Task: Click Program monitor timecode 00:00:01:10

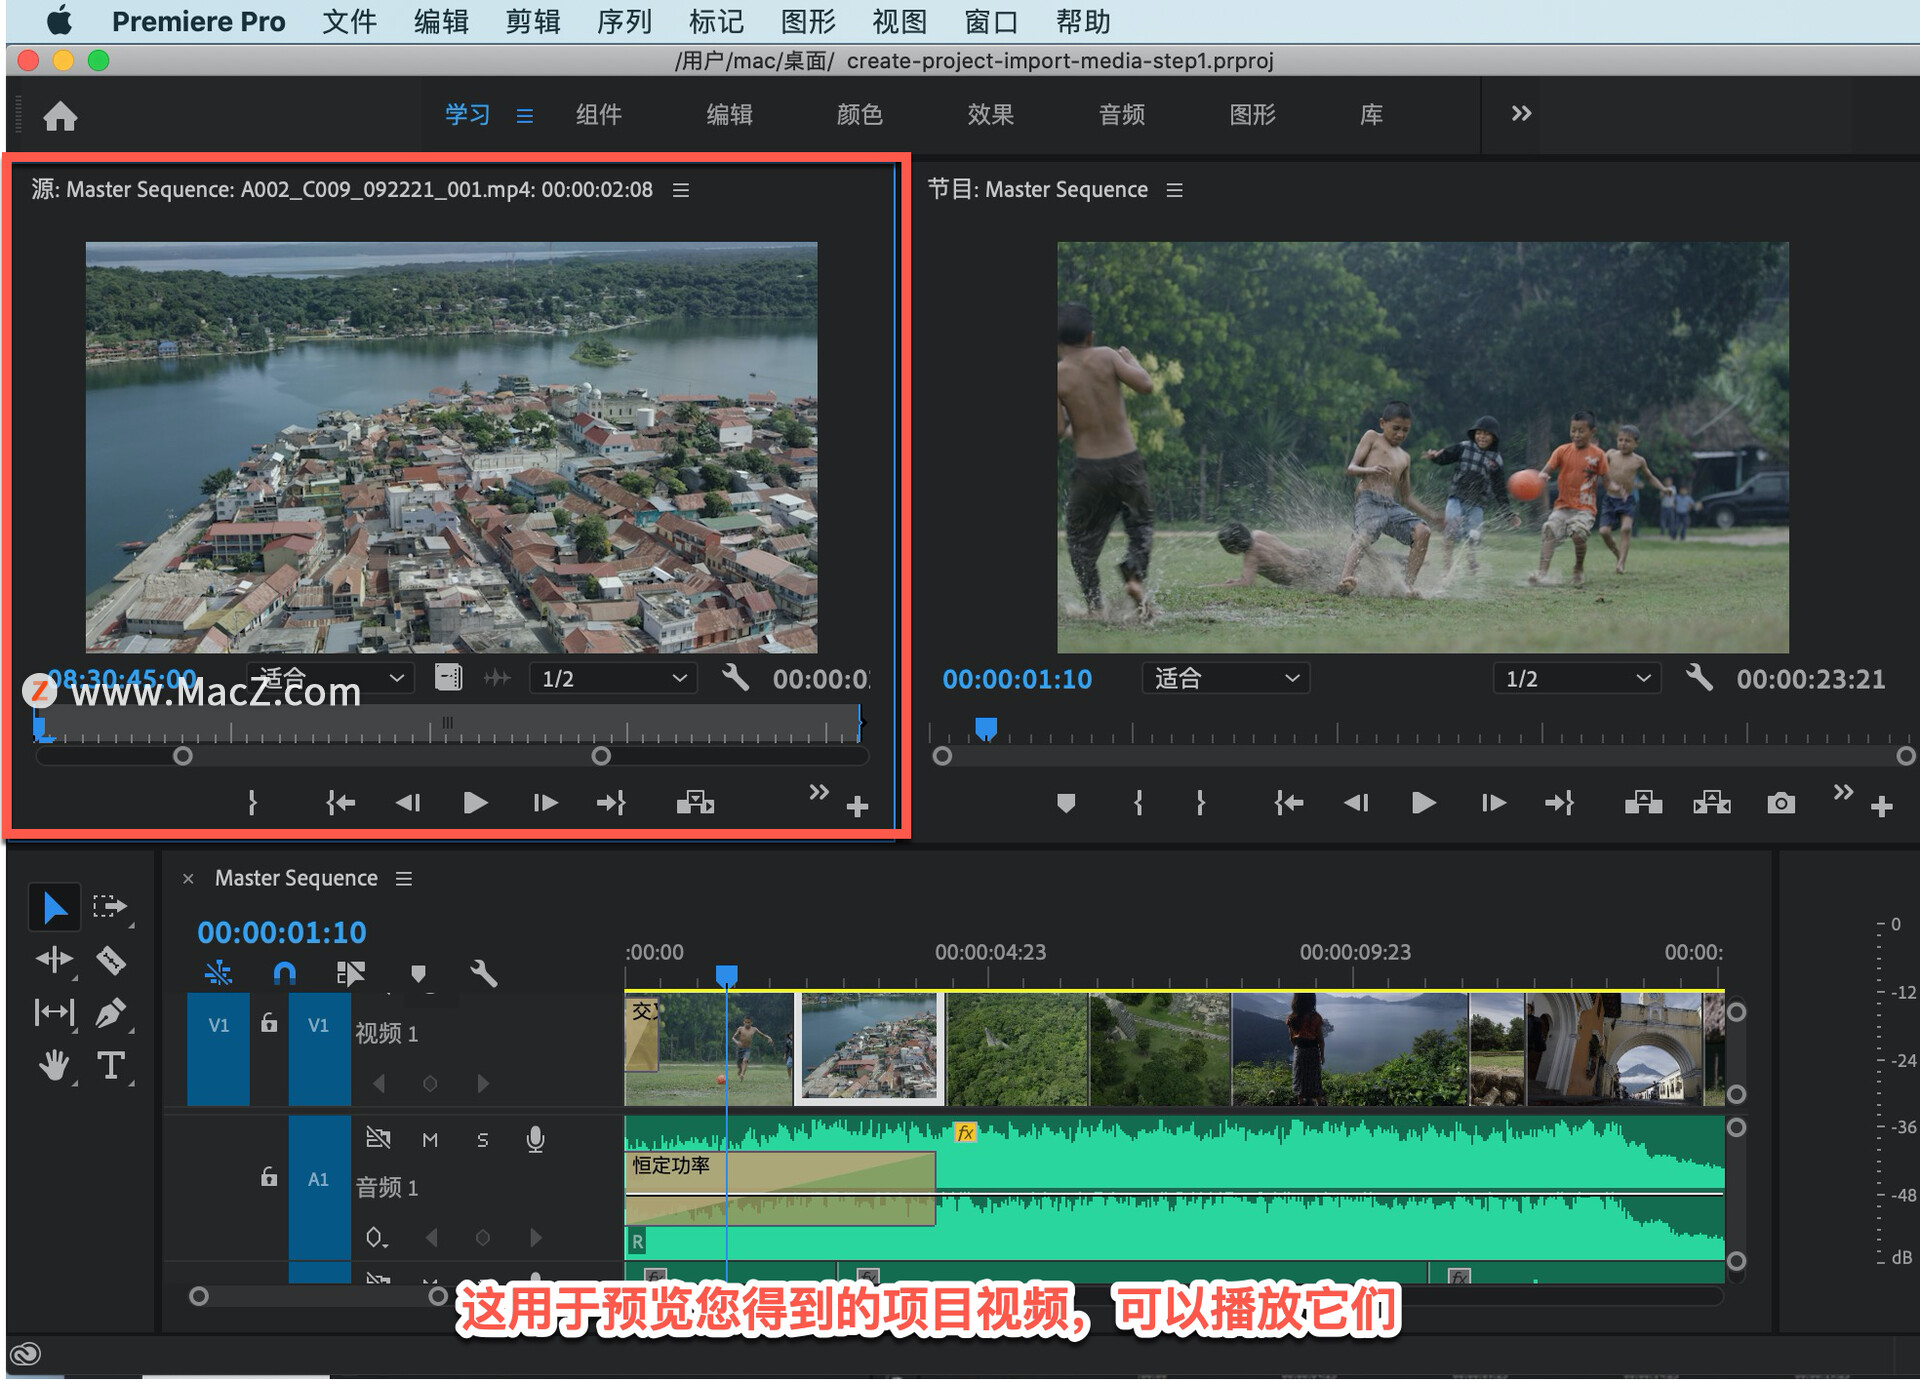Action: pyautogui.click(x=1017, y=679)
